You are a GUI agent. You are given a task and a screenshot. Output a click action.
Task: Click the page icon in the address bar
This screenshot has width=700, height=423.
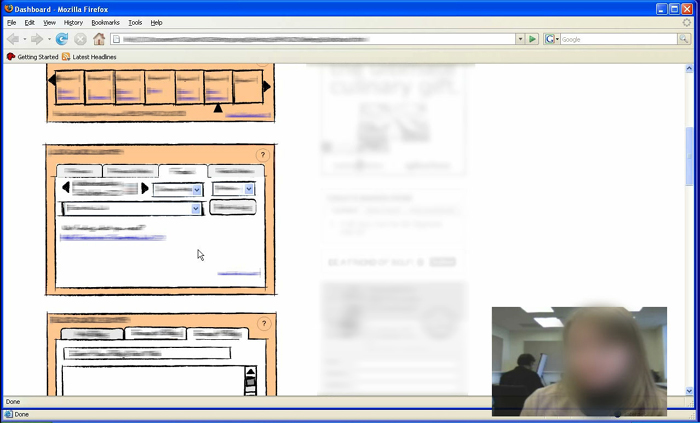point(116,39)
